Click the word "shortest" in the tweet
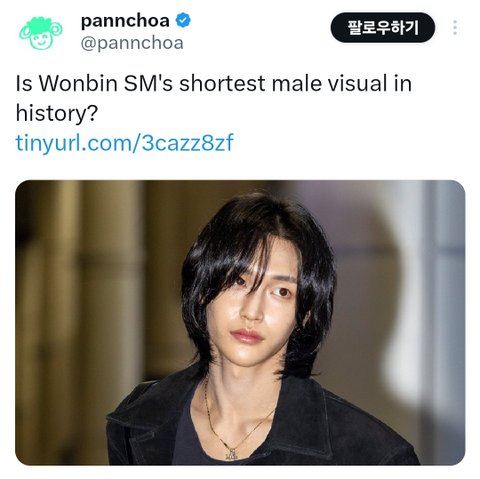The height and width of the screenshot is (479, 480). coord(222,83)
